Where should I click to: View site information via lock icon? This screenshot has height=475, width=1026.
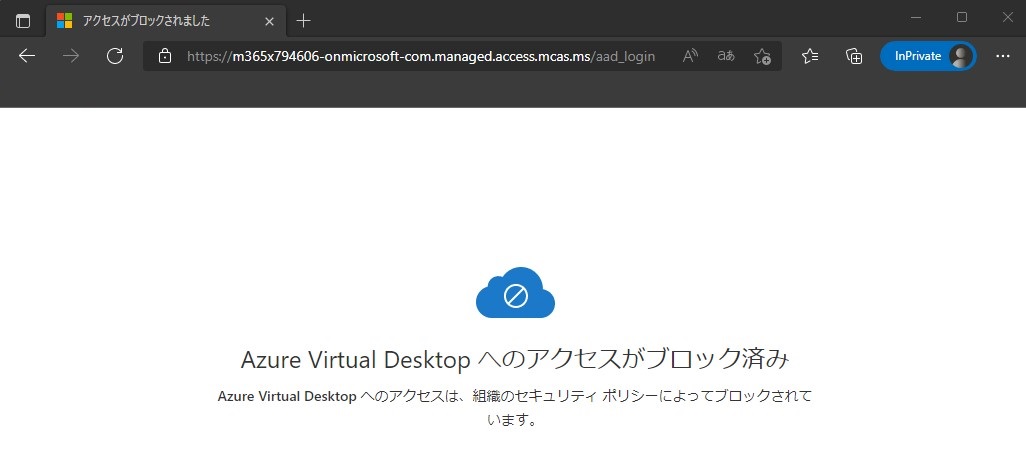tap(166, 57)
